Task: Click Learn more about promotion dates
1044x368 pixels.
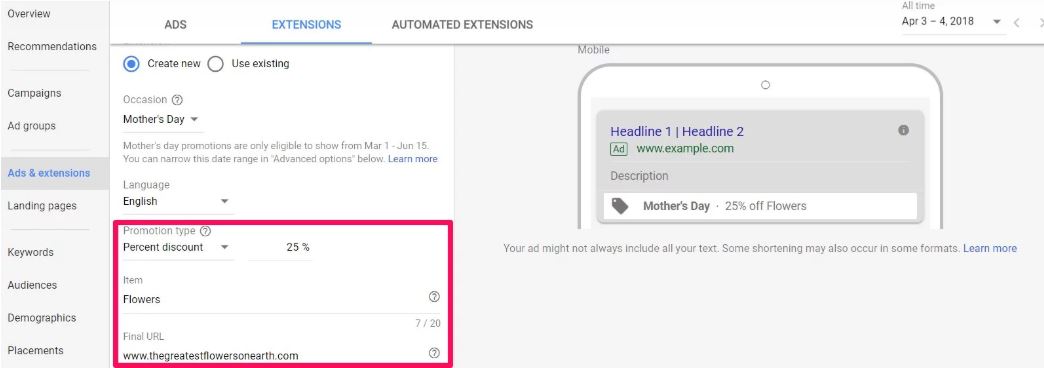Action: [x=413, y=159]
